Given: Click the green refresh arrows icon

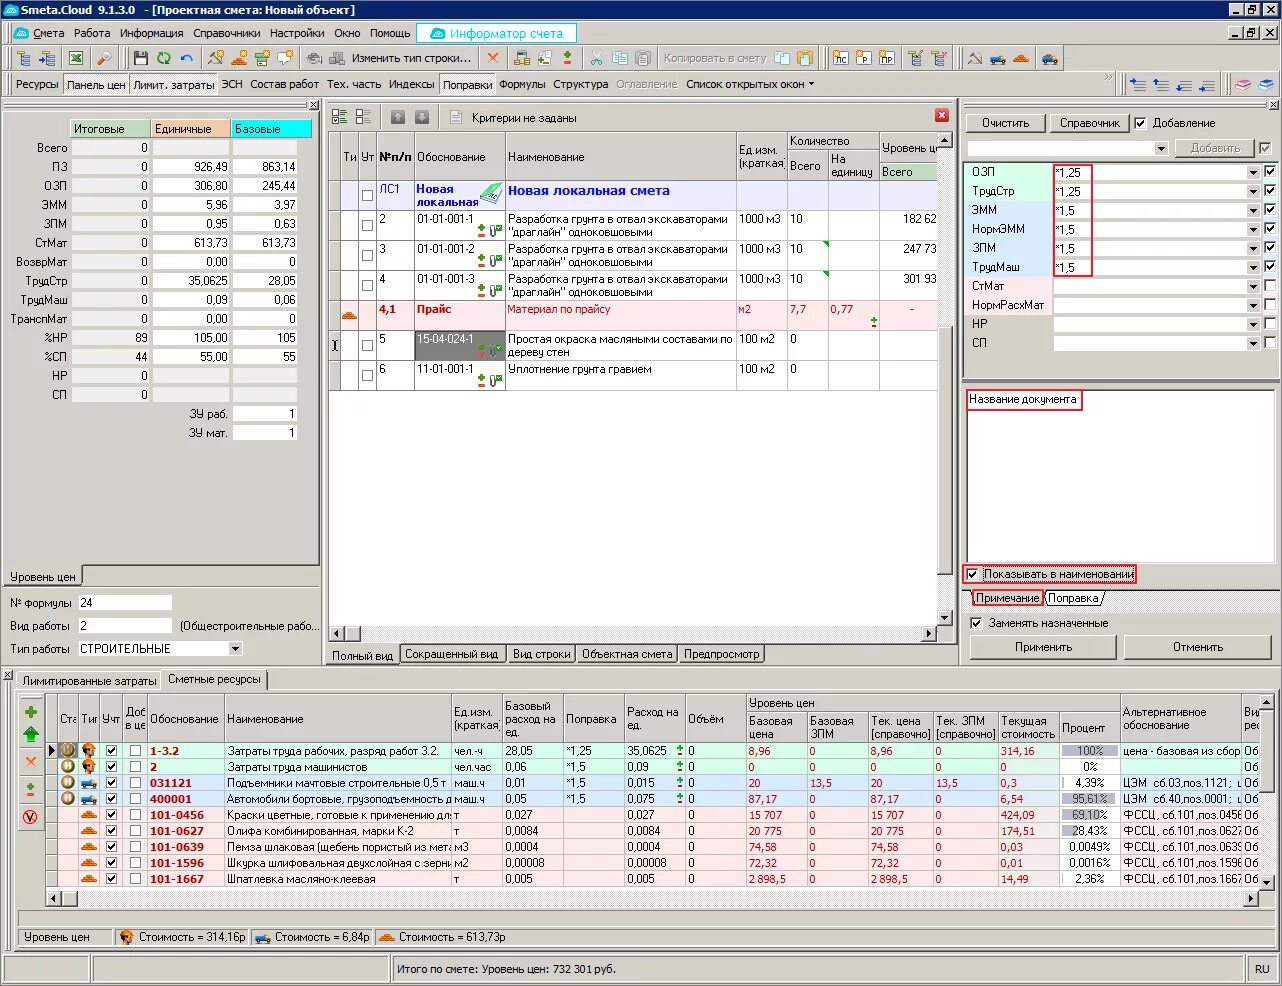Looking at the screenshot, I should pyautogui.click(x=163, y=58).
